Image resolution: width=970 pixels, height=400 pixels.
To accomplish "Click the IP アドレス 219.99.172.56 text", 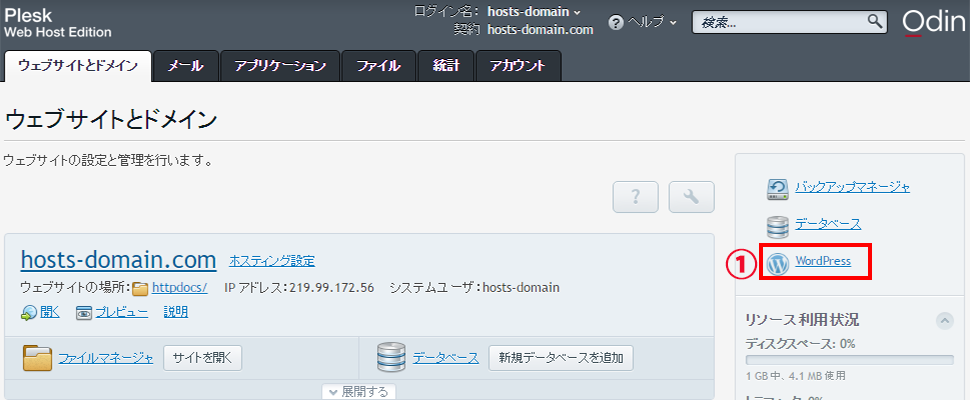I will [x=299, y=288].
